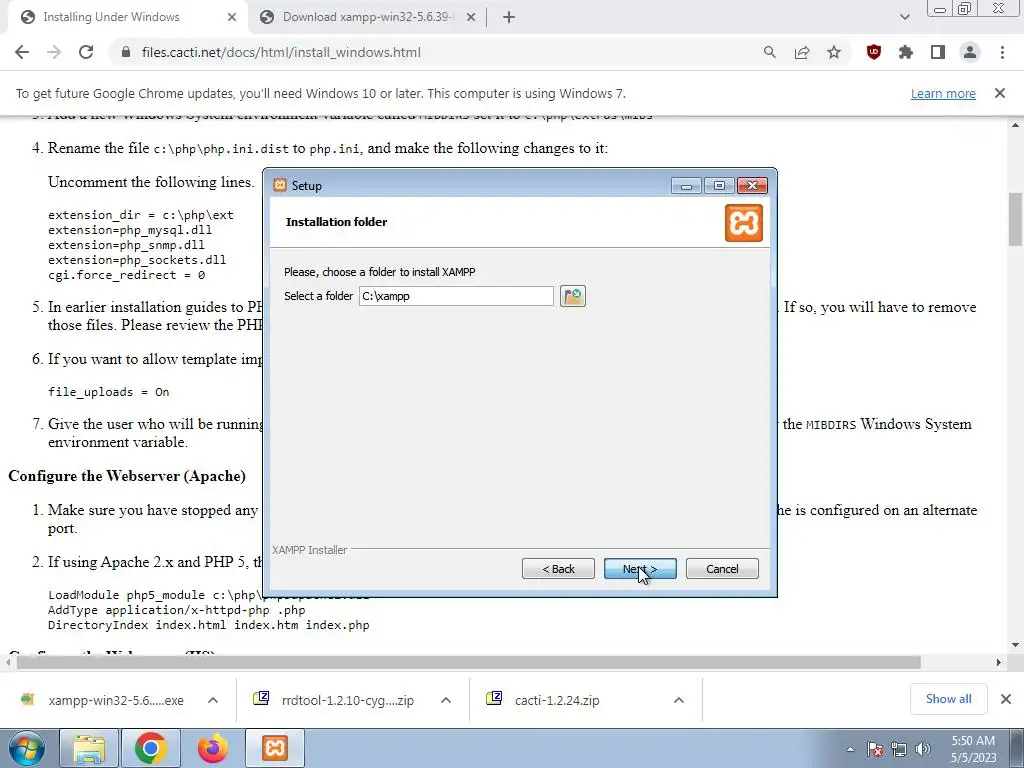Click "DirectoryIndex index.html" code line
1024x768 pixels.
coord(208,625)
